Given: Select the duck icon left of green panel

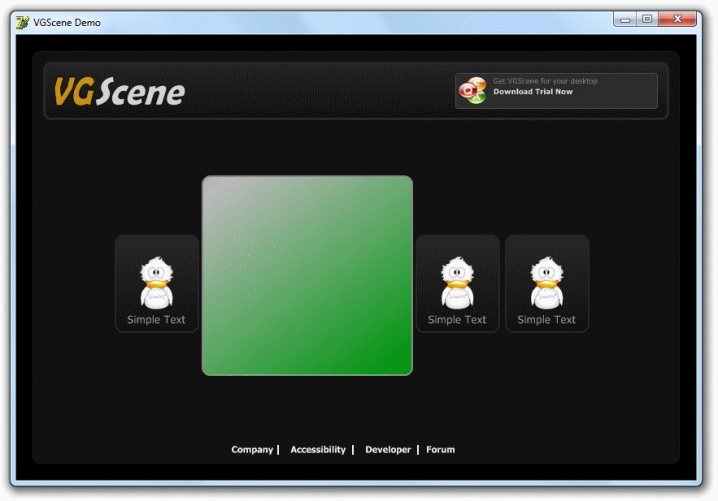Looking at the screenshot, I should 156,283.
